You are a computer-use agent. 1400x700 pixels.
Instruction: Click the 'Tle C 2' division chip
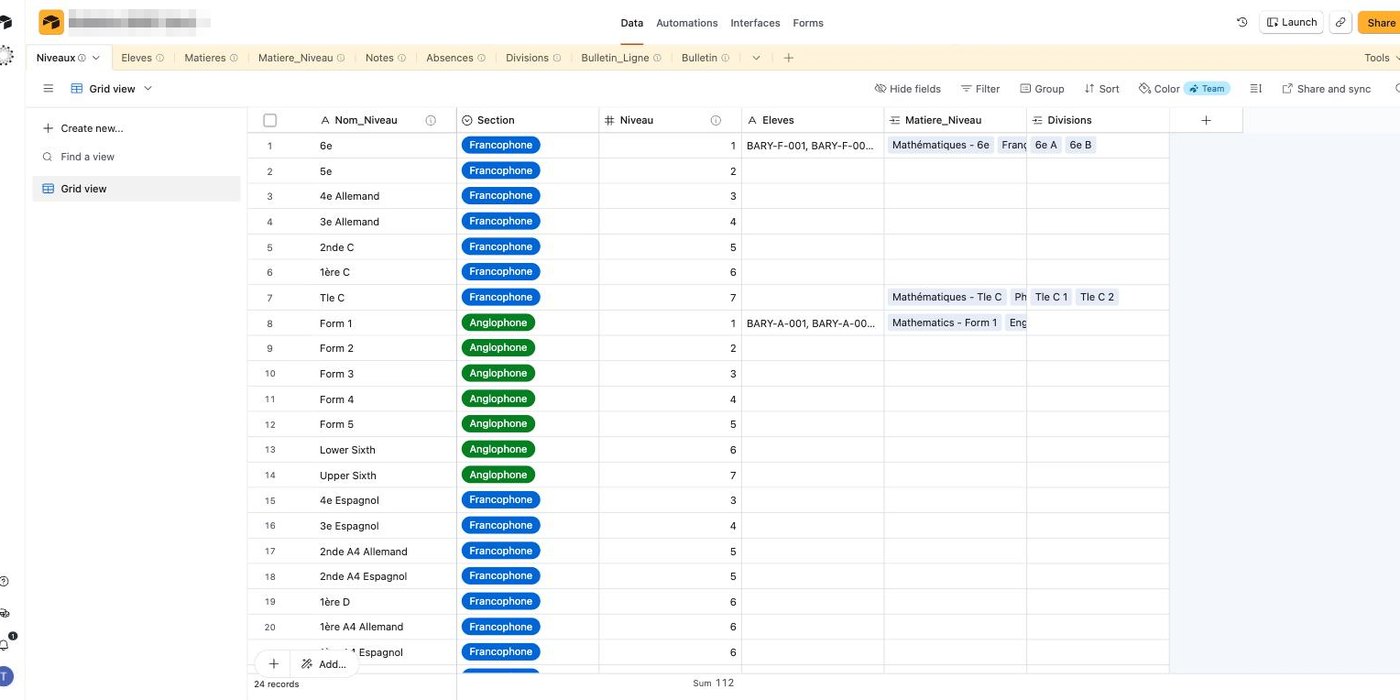point(1097,297)
